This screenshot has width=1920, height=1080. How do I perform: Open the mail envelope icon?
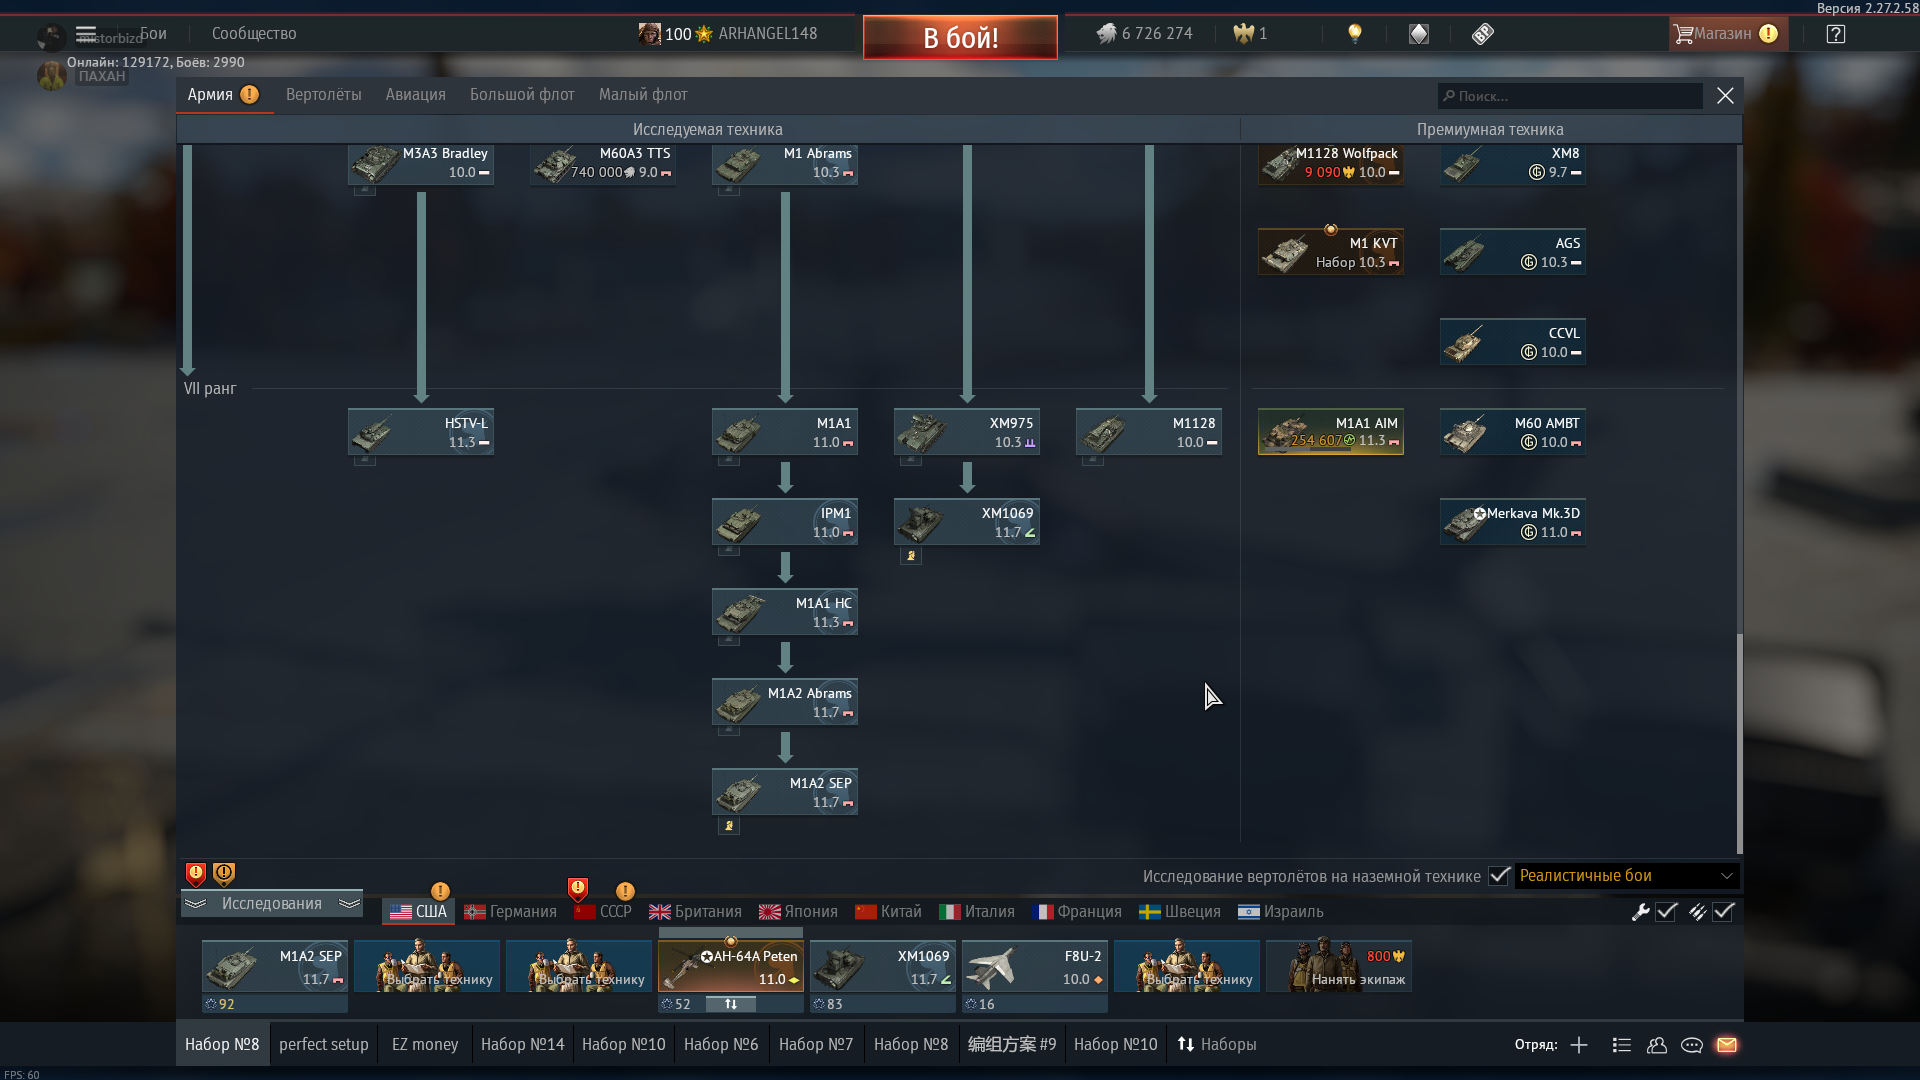coord(1727,1045)
